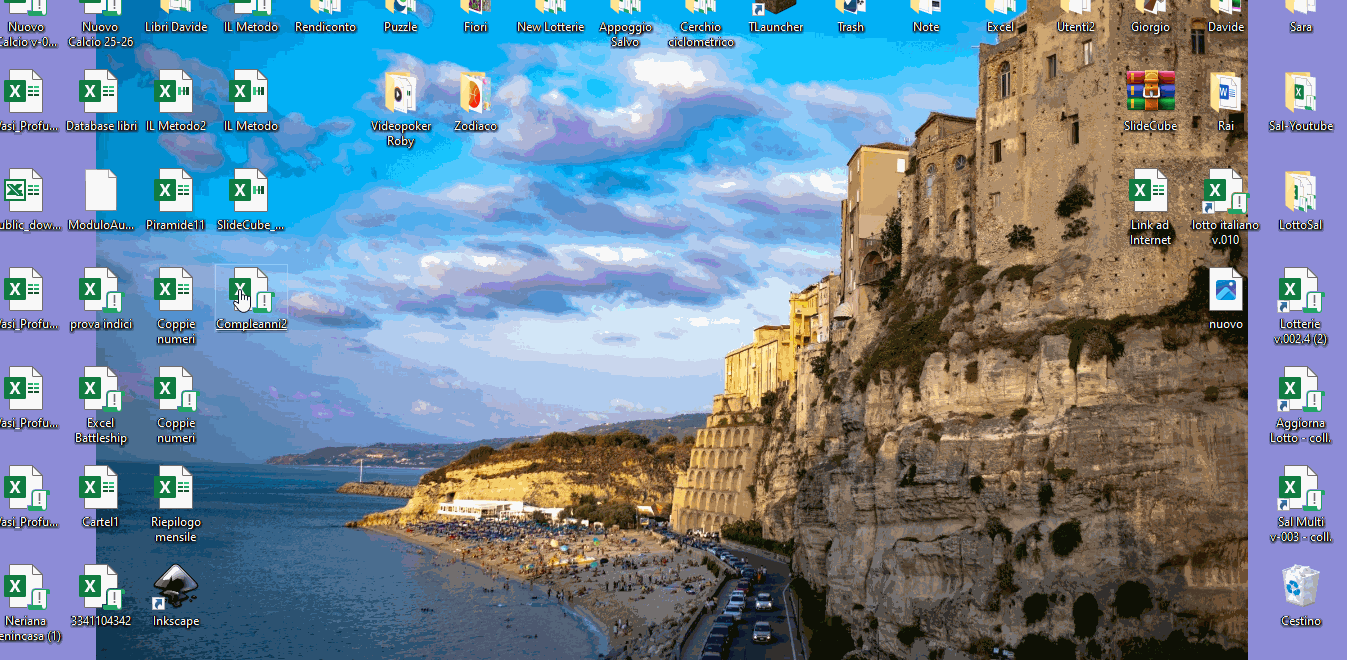Select Coppie numeri icon without warning badge
This screenshot has height=660, width=1347.
point(175,290)
